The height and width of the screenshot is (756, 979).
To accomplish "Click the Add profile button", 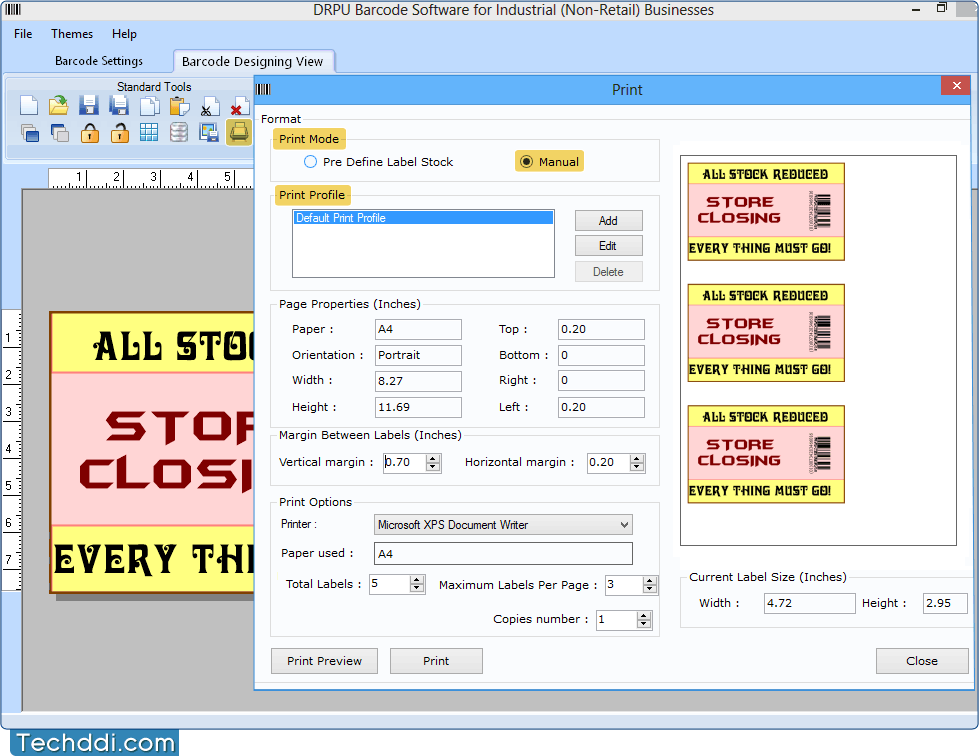I will tap(608, 220).
